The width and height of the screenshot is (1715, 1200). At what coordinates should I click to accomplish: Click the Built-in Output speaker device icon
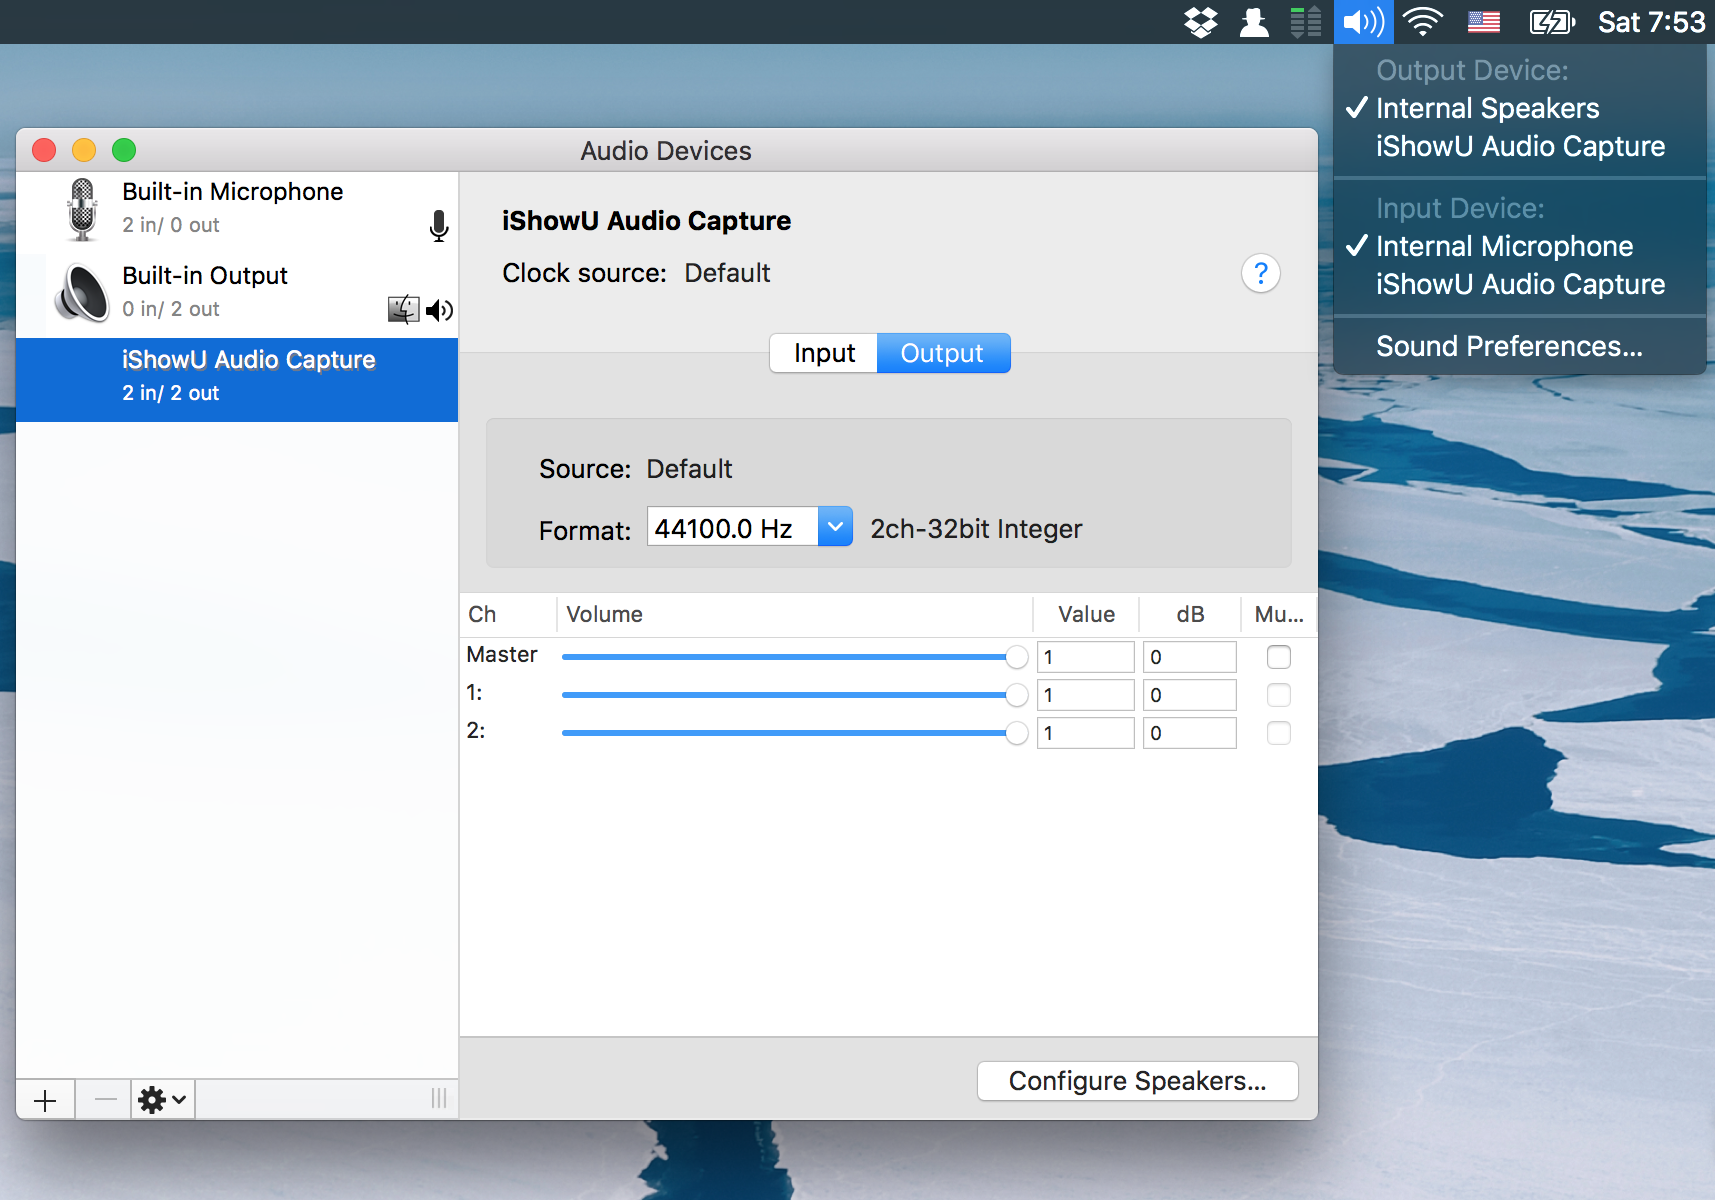click(x=82, y=294)
